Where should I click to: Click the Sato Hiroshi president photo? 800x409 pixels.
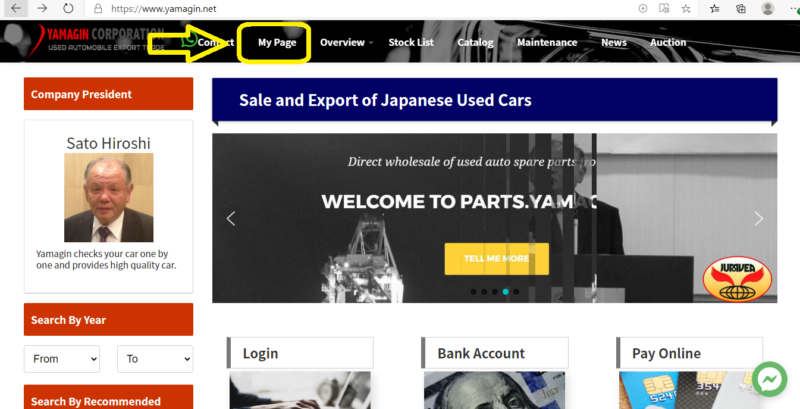[109, 197]
